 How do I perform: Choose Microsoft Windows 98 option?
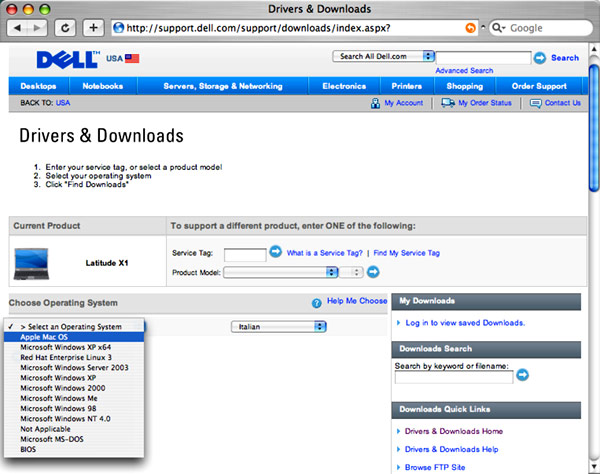74,409
